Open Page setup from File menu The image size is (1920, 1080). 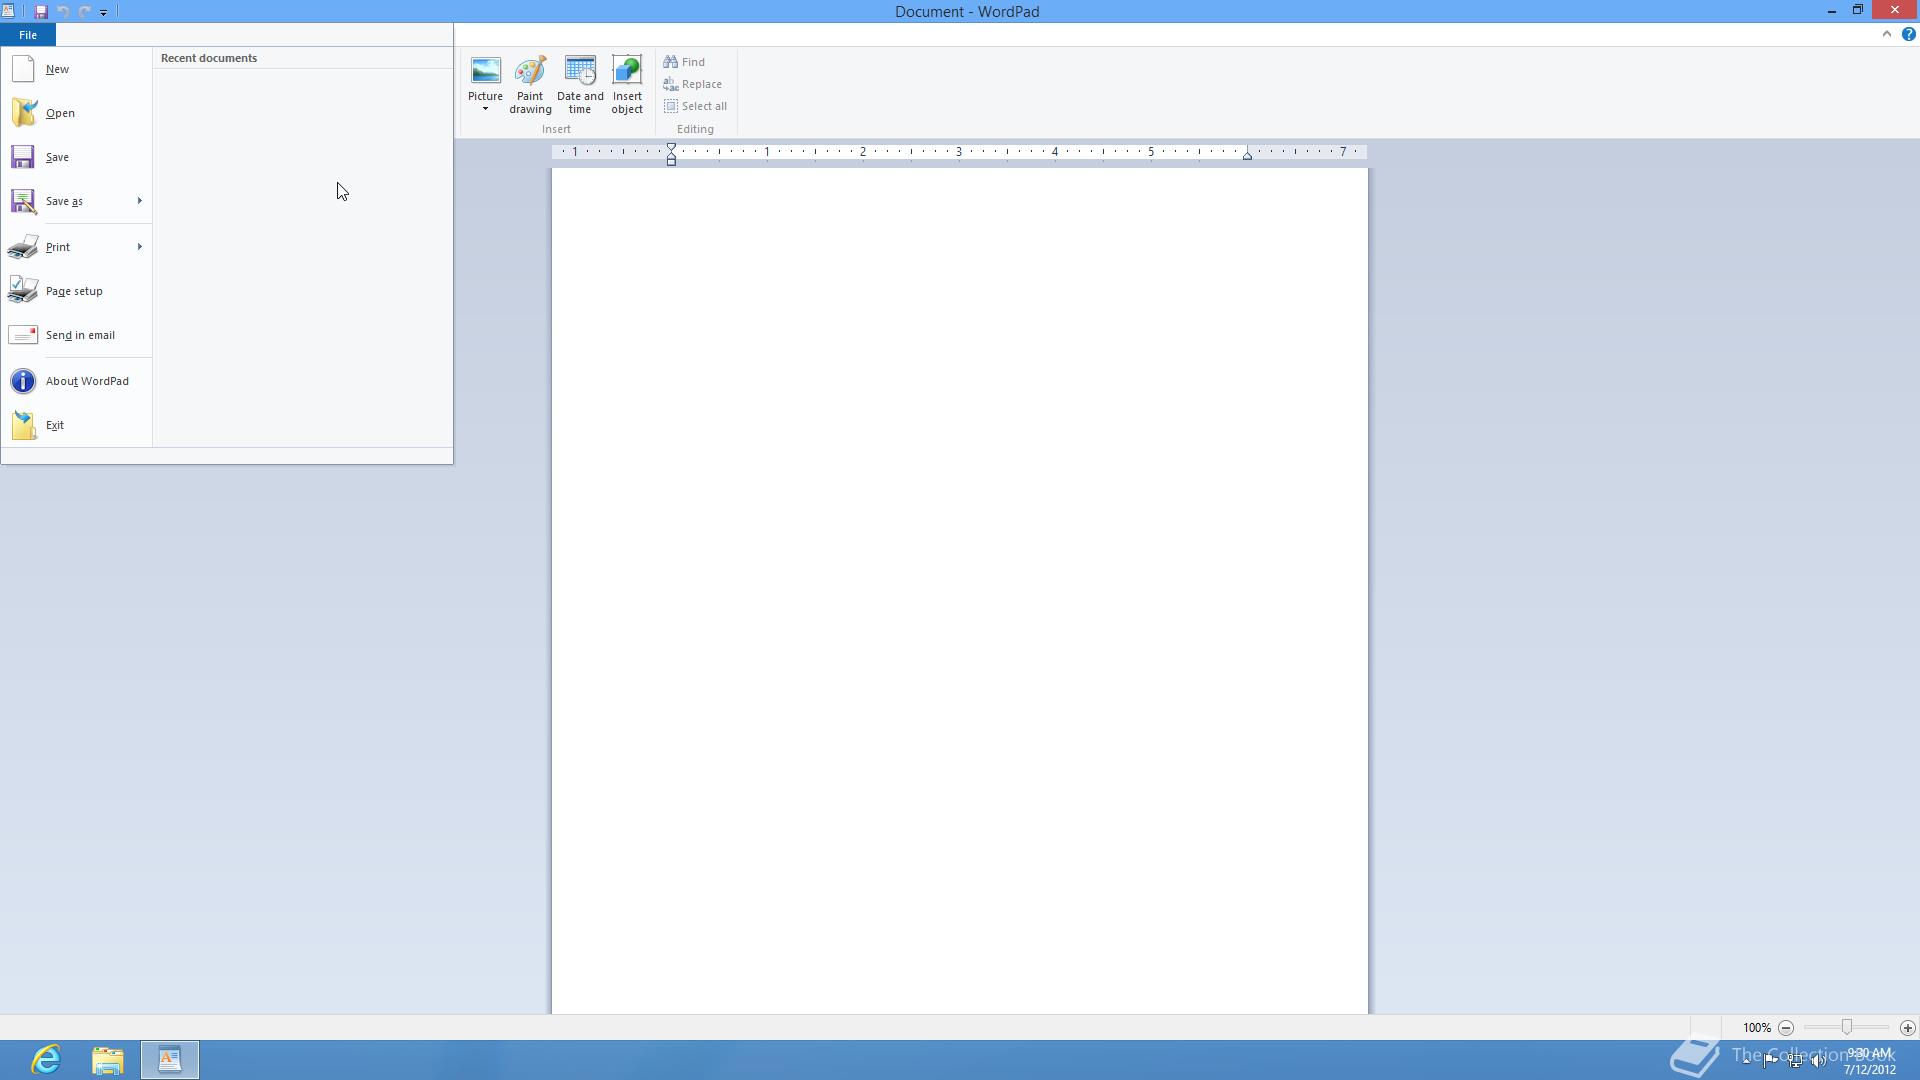click(x=76, y=291)
